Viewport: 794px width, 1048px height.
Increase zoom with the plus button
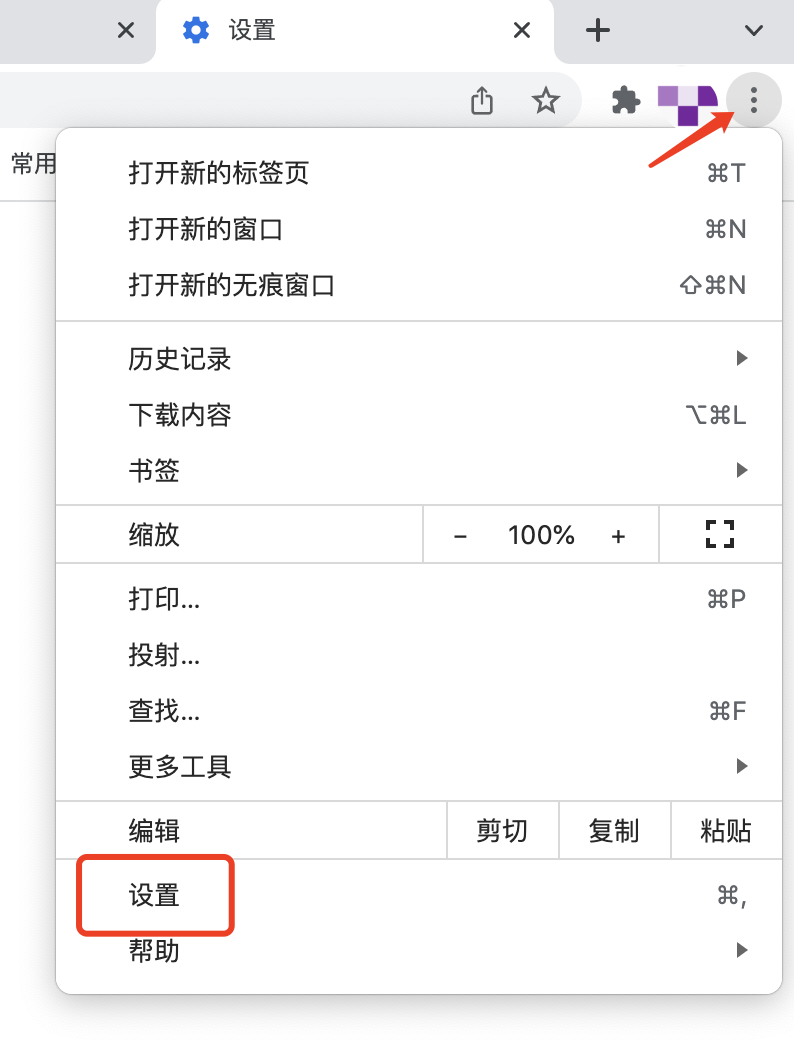[618, 536]
